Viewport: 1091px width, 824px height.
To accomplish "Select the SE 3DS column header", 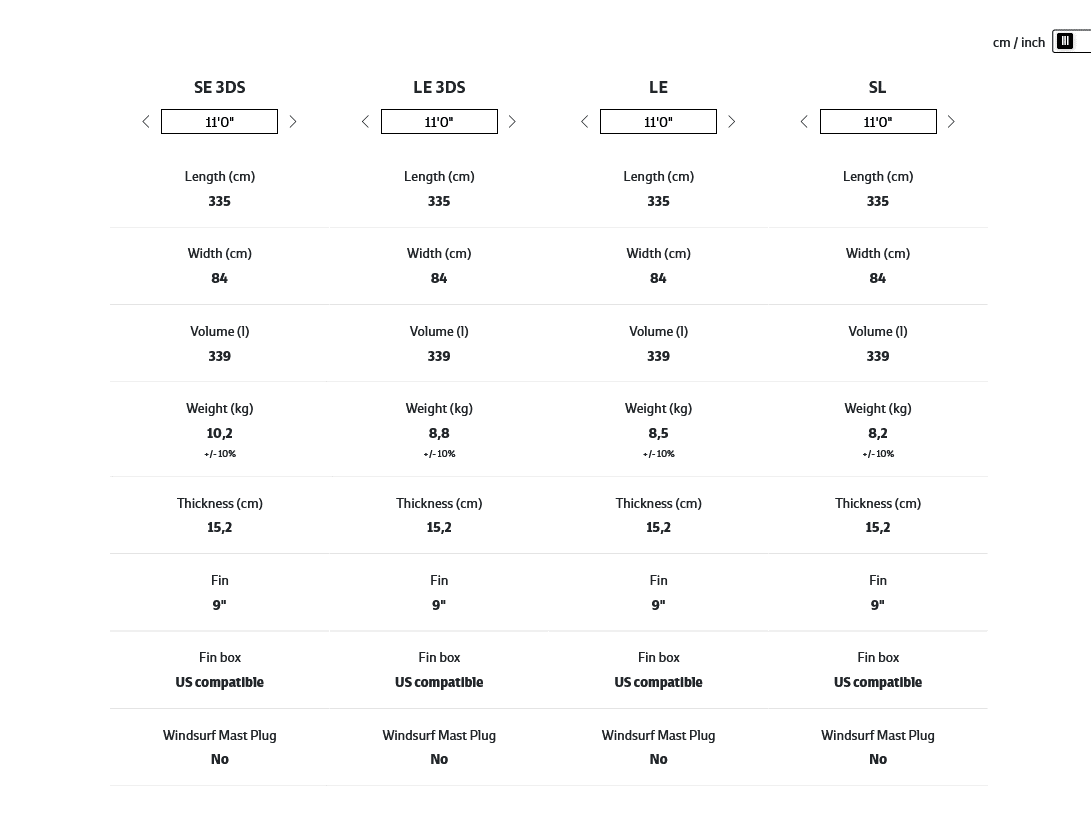I will tap(219, 88).
